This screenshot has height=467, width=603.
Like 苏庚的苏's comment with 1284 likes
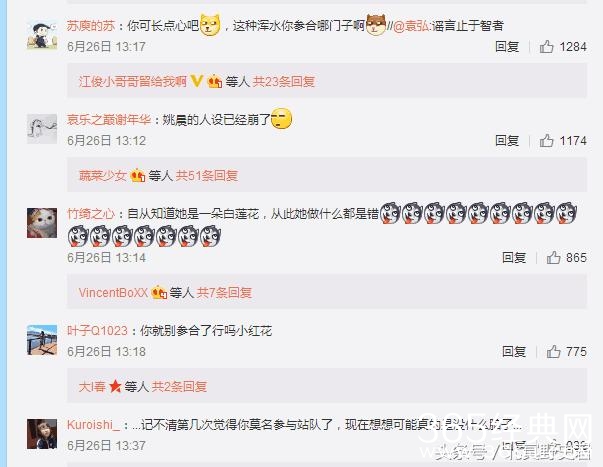(546, 47)
